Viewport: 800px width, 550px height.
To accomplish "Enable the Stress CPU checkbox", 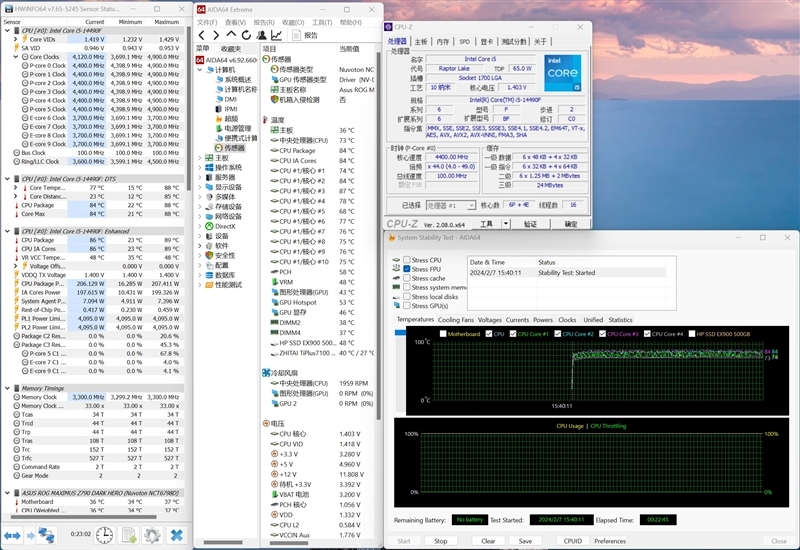I will coord(405,260).
